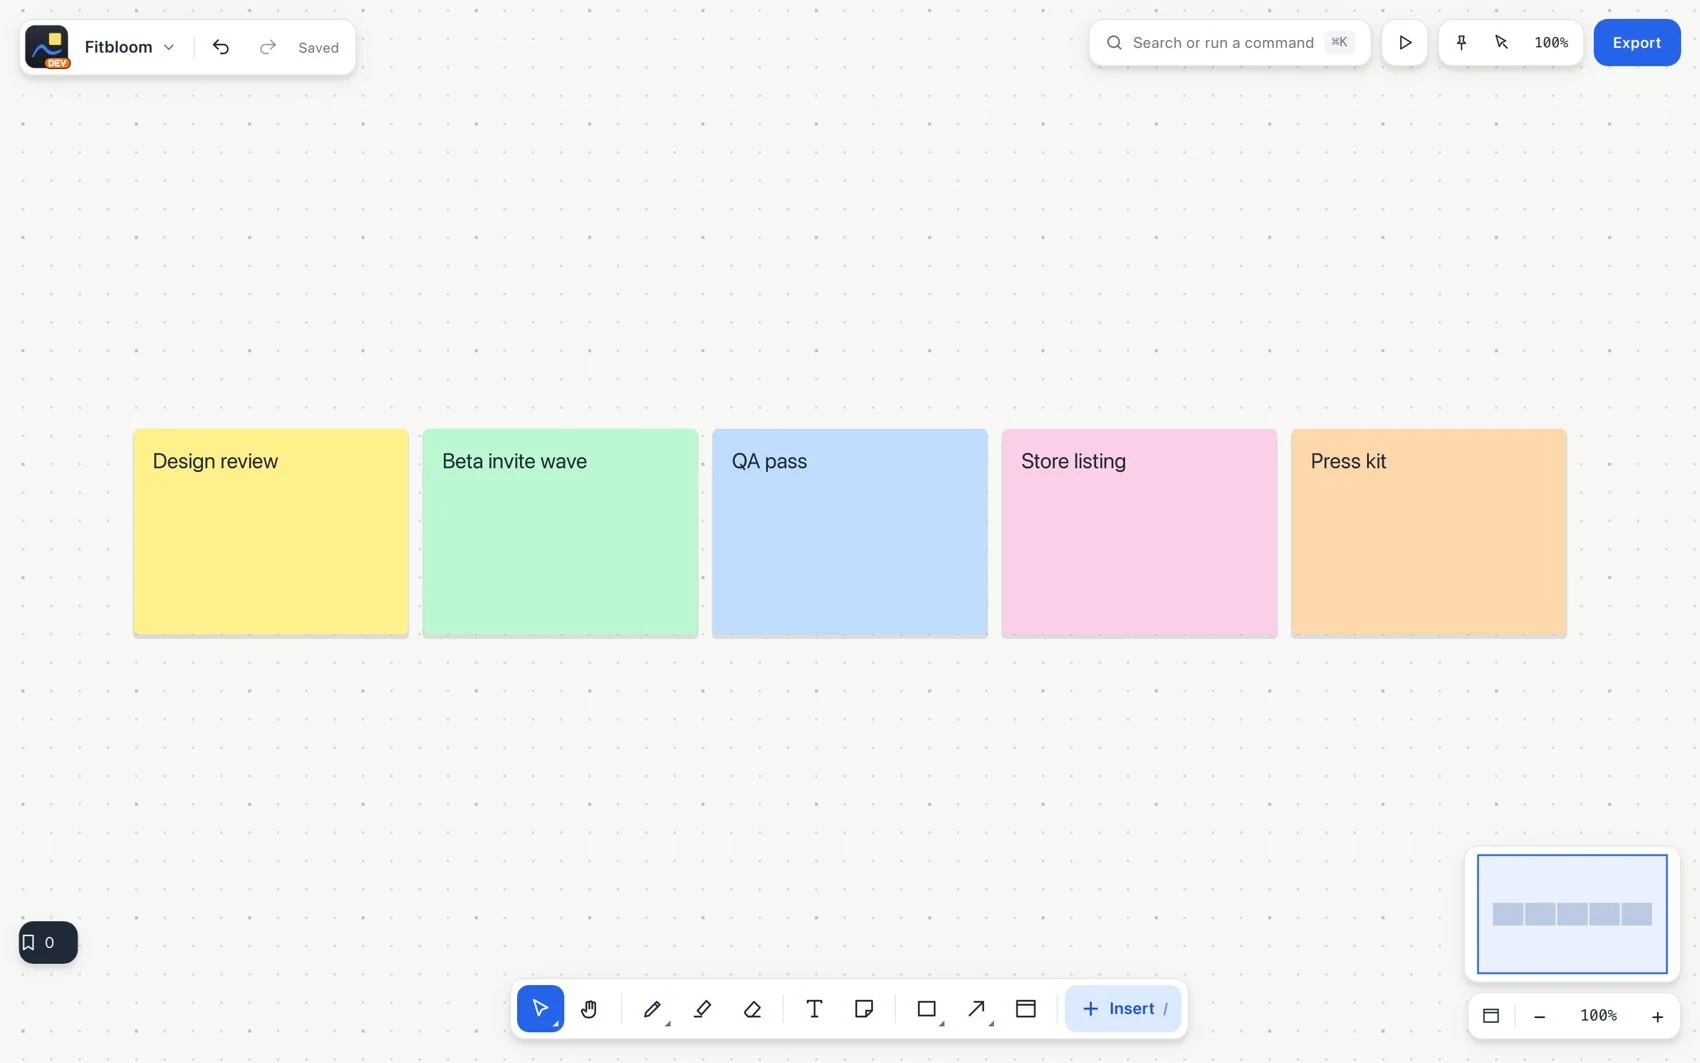1700x1063 pixels.
Task: Click the Export button
Action: pyautogui.click(x=1636, y=42)
